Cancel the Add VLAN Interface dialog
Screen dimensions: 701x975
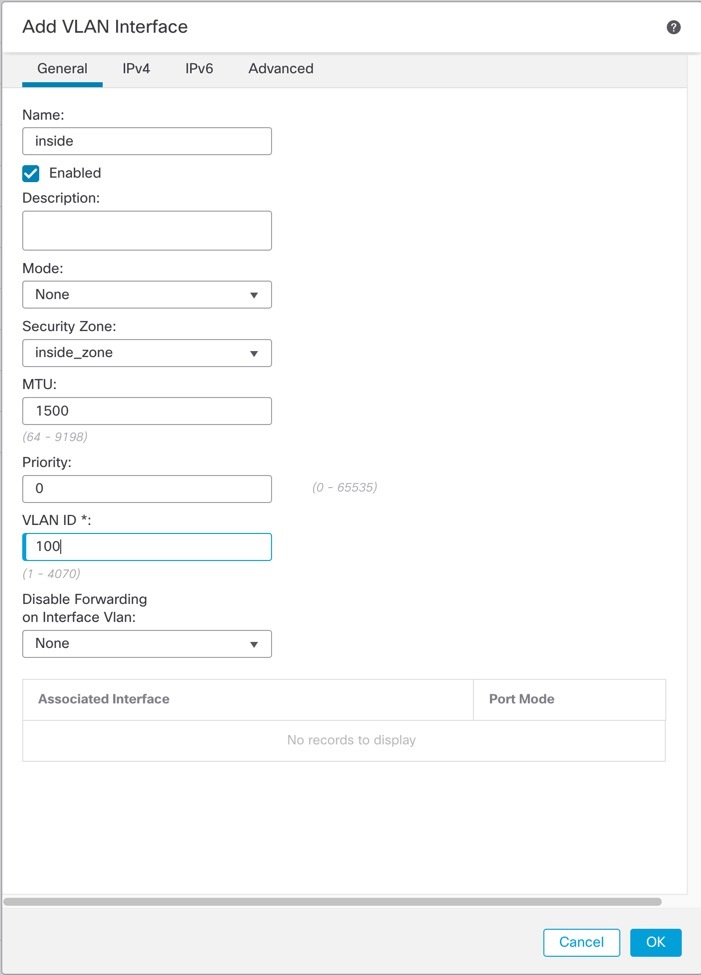pos(581,942)
